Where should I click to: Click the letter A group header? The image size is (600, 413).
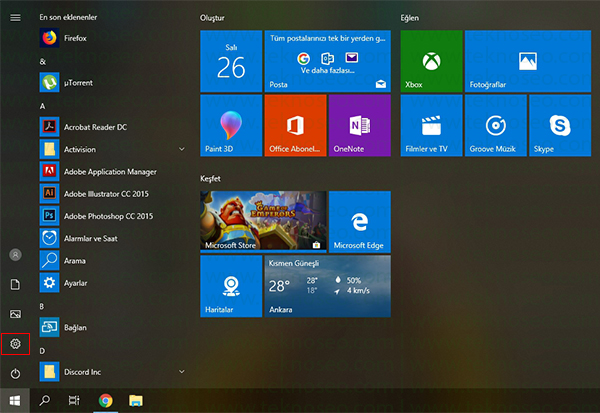pos(42,106)
